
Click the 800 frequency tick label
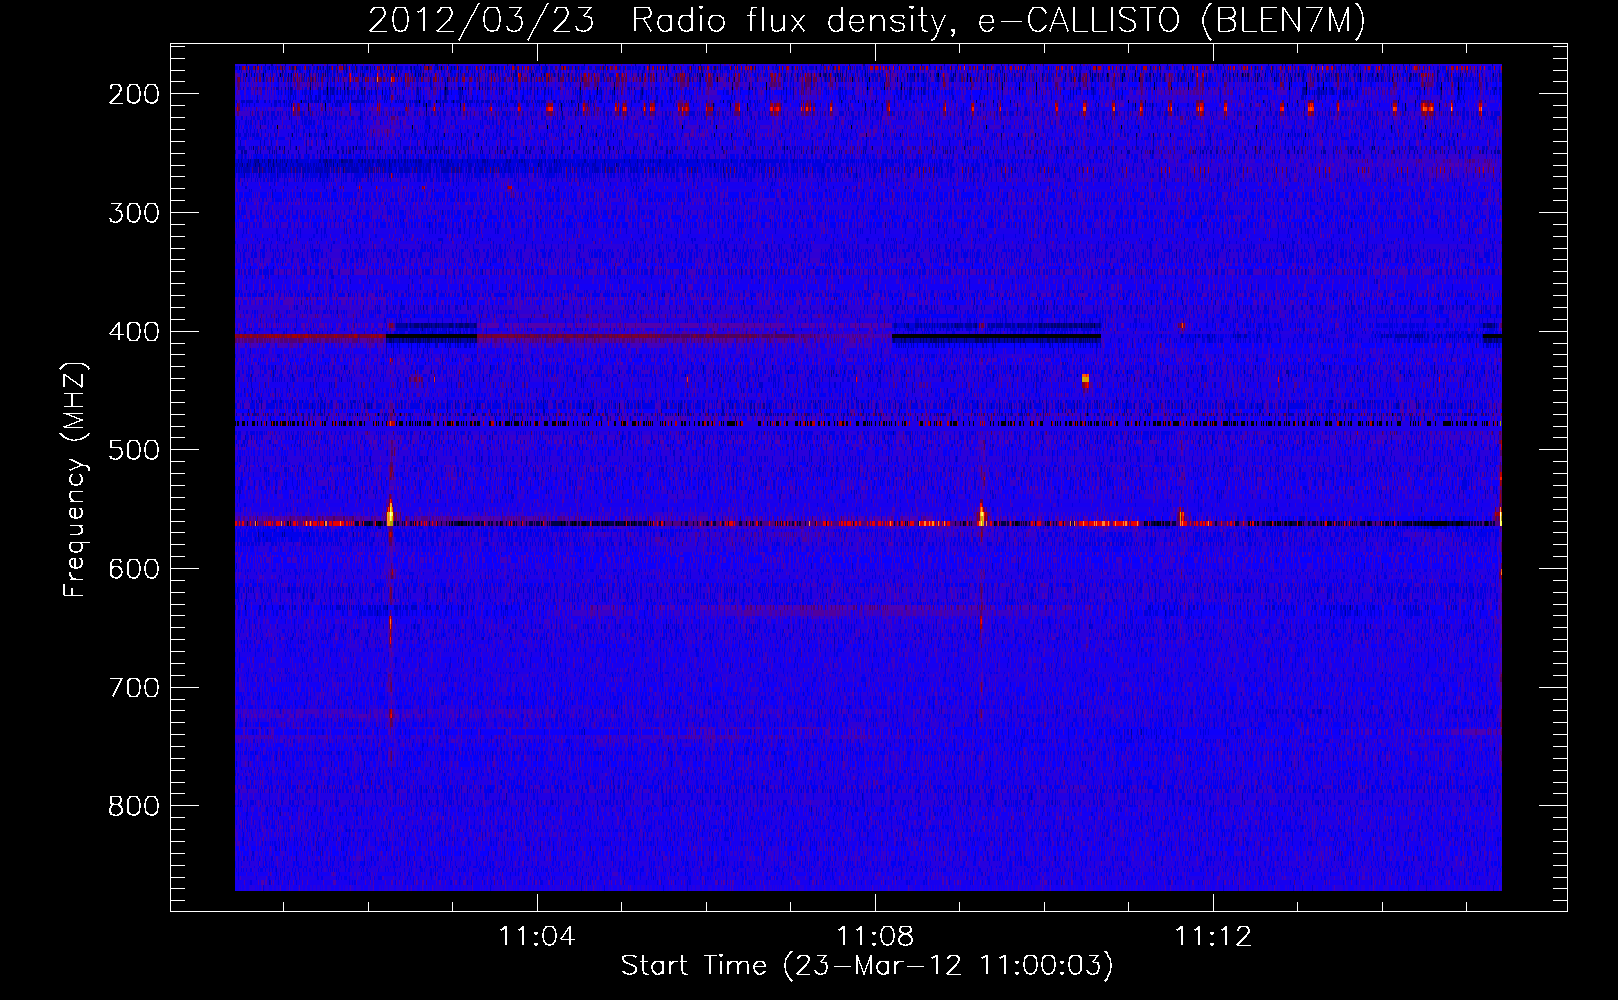pos(134,806)
